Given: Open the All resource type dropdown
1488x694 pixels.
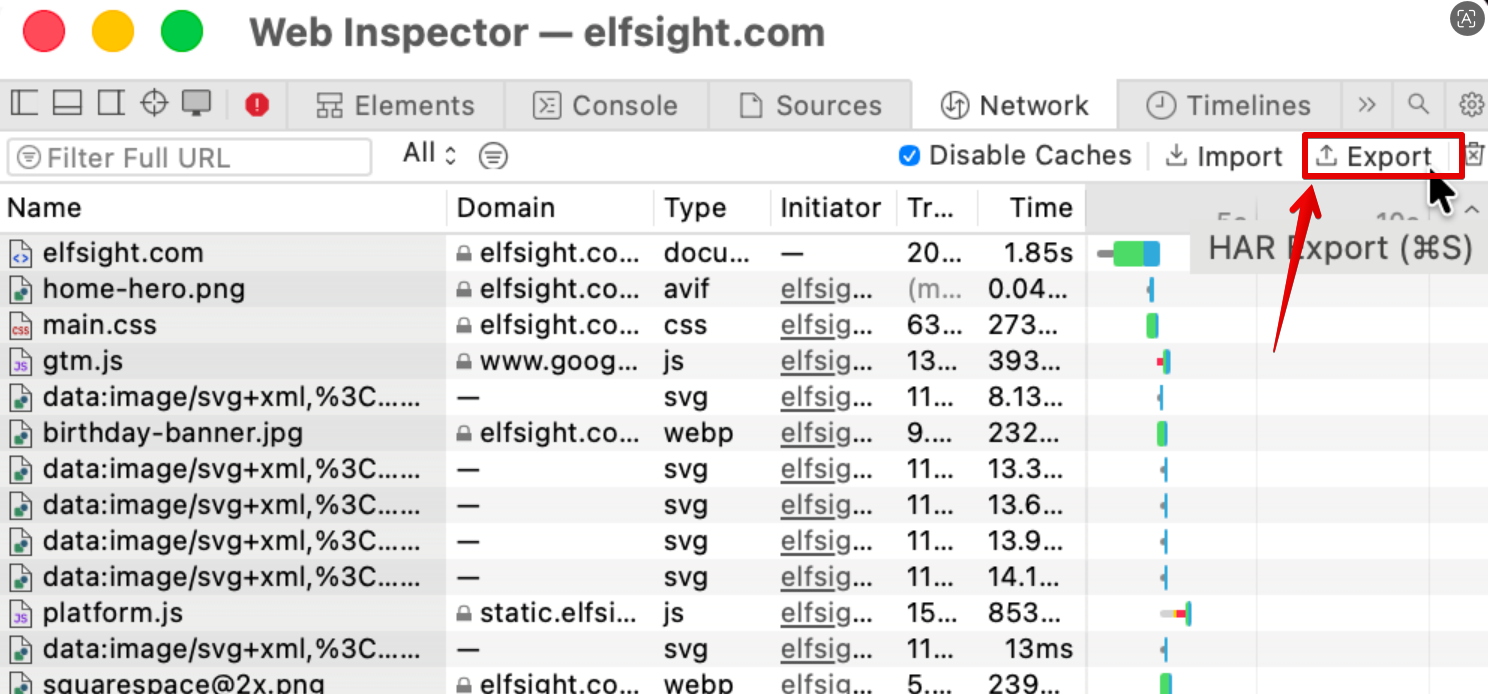Looking at the screenshot, I should point(429,154).
